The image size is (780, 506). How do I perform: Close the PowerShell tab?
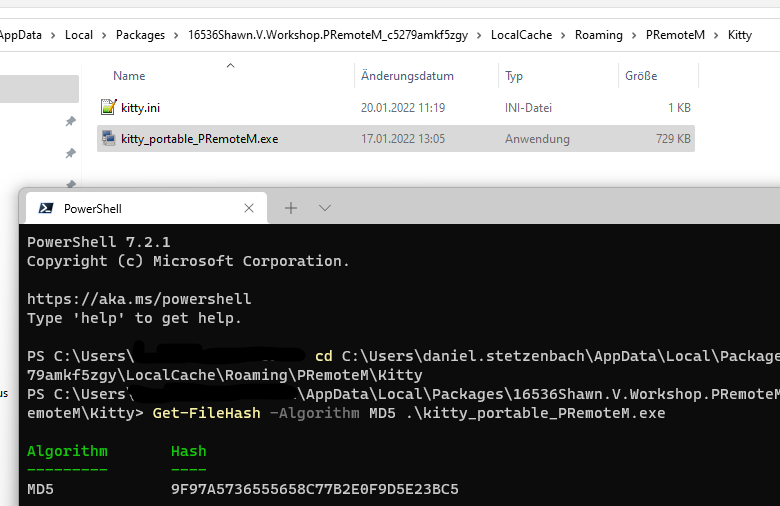[x=249, y=208]
